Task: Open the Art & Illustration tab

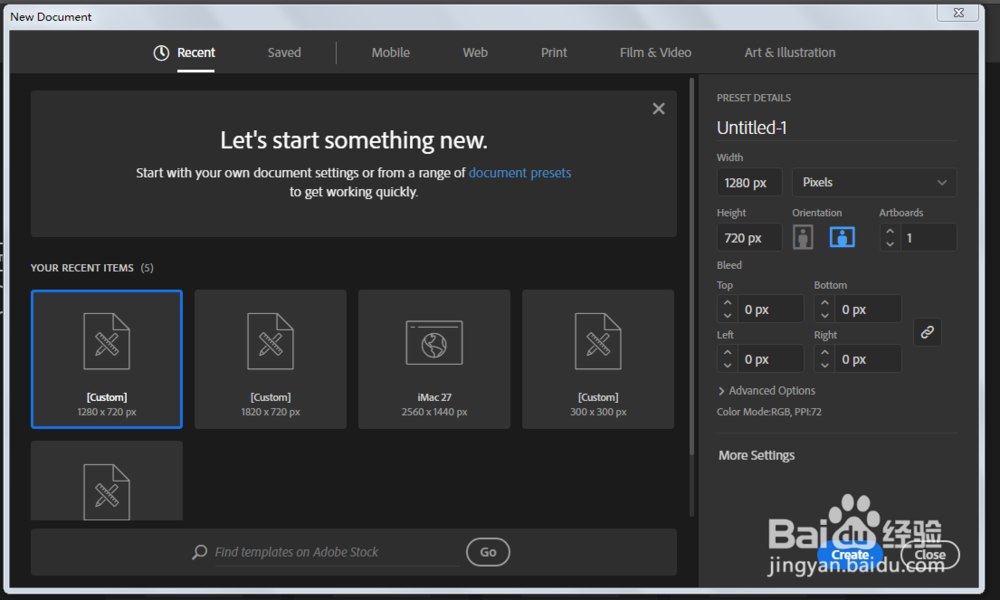Action: click(x=790, y=53)
